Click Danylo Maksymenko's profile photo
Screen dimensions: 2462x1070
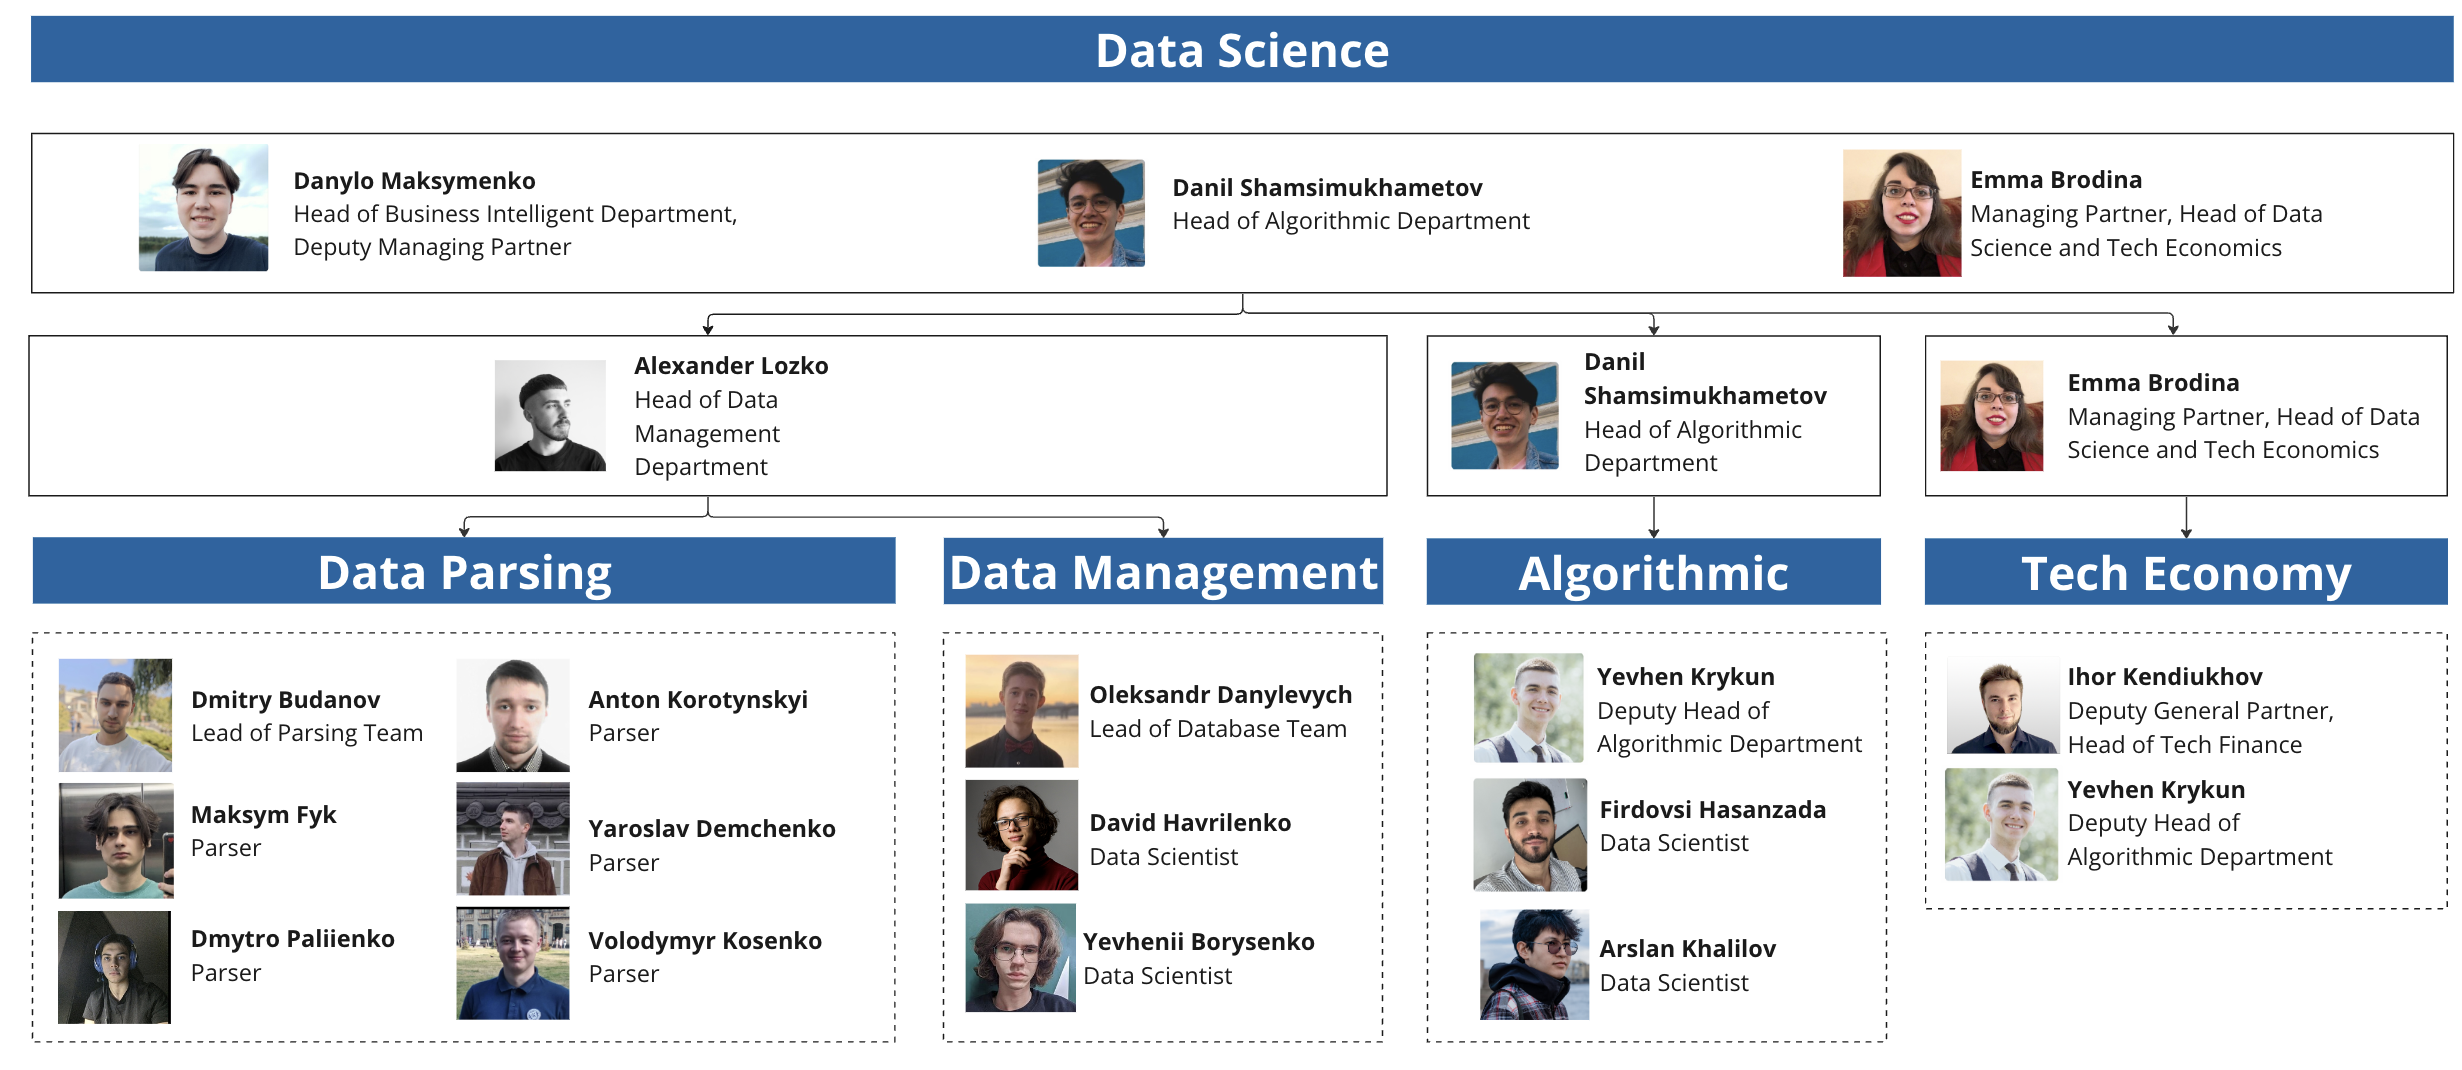[x=203, y=208]
